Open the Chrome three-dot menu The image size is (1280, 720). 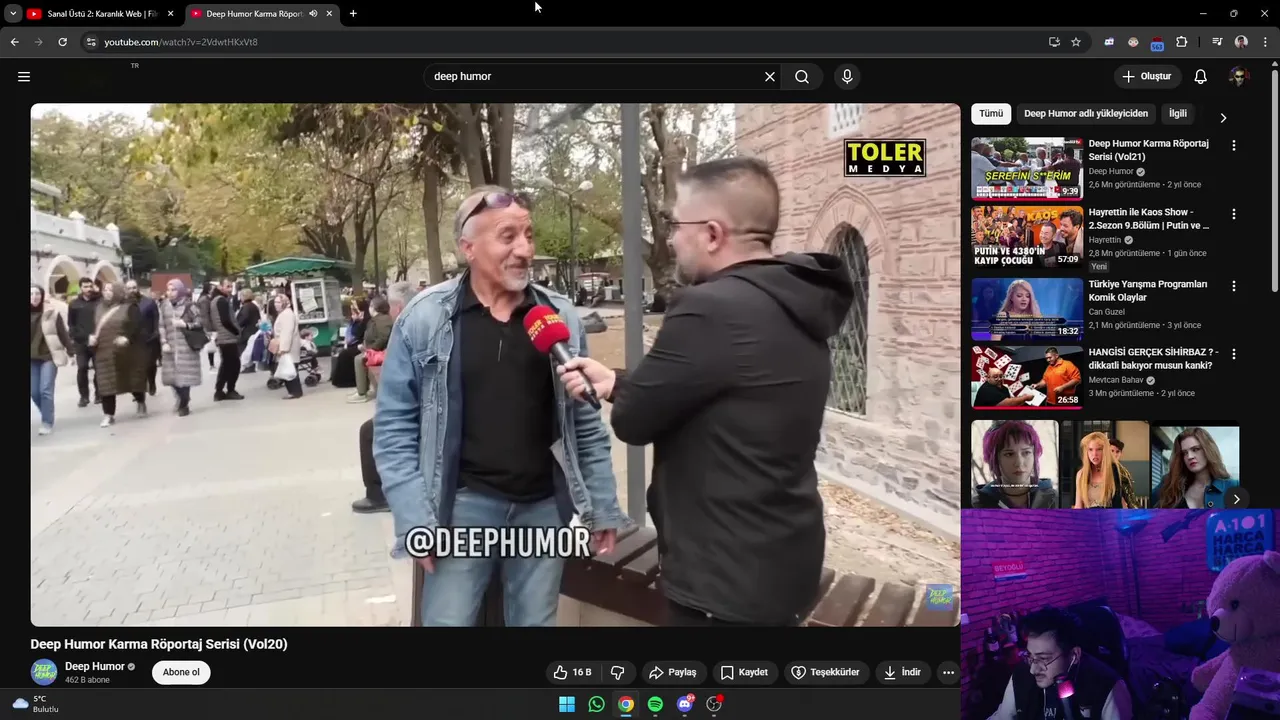1265,42
